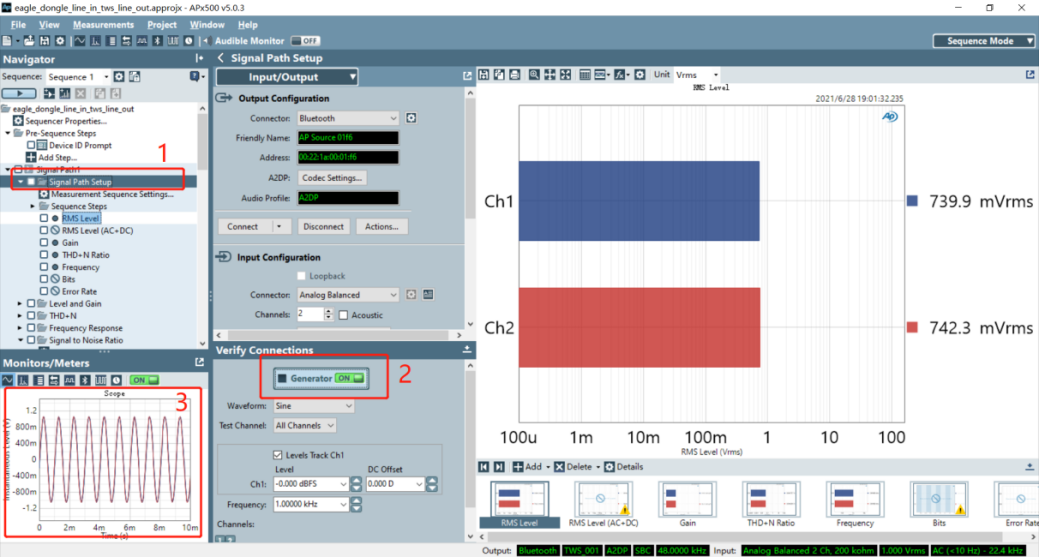Open the Measurements menu
The height and width of the screenshot is (557, 1039).
tap(103, 25)
